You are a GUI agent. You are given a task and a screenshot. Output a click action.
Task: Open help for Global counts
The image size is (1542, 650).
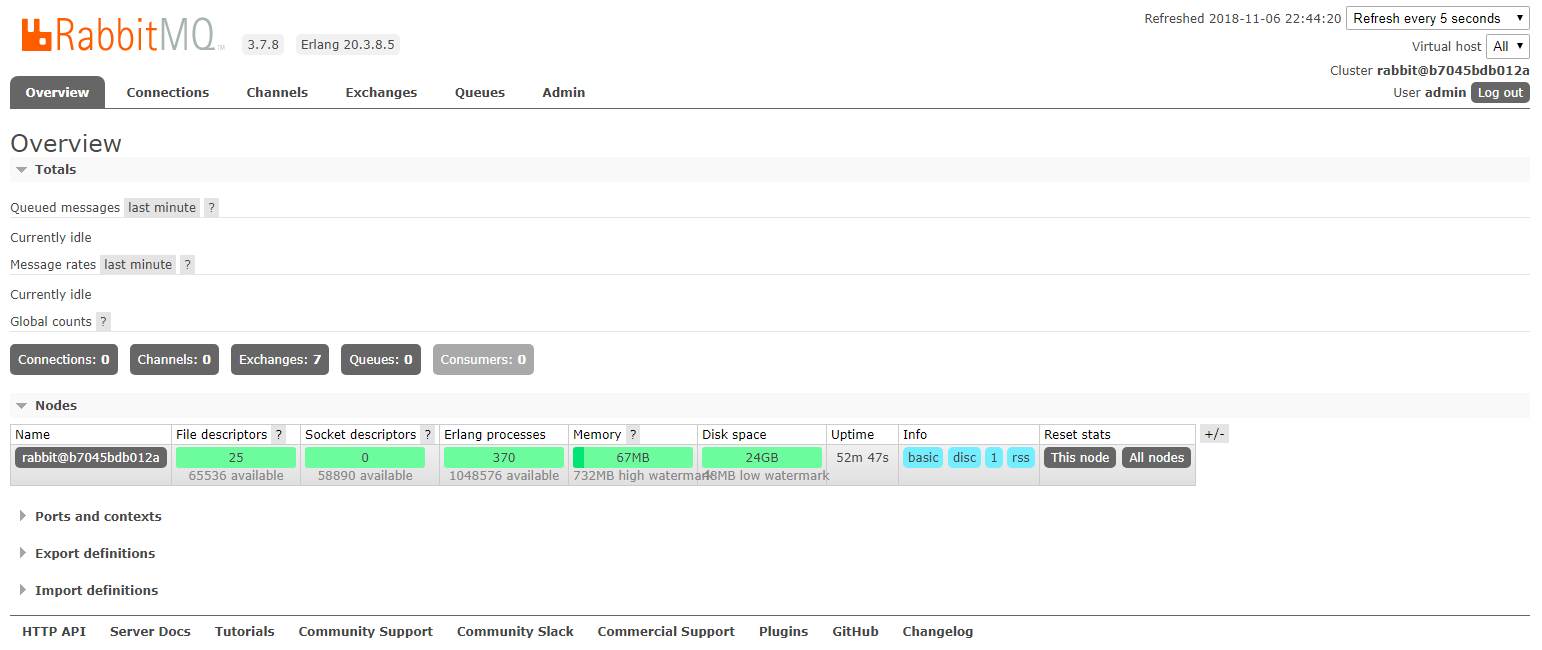point(103,322)
